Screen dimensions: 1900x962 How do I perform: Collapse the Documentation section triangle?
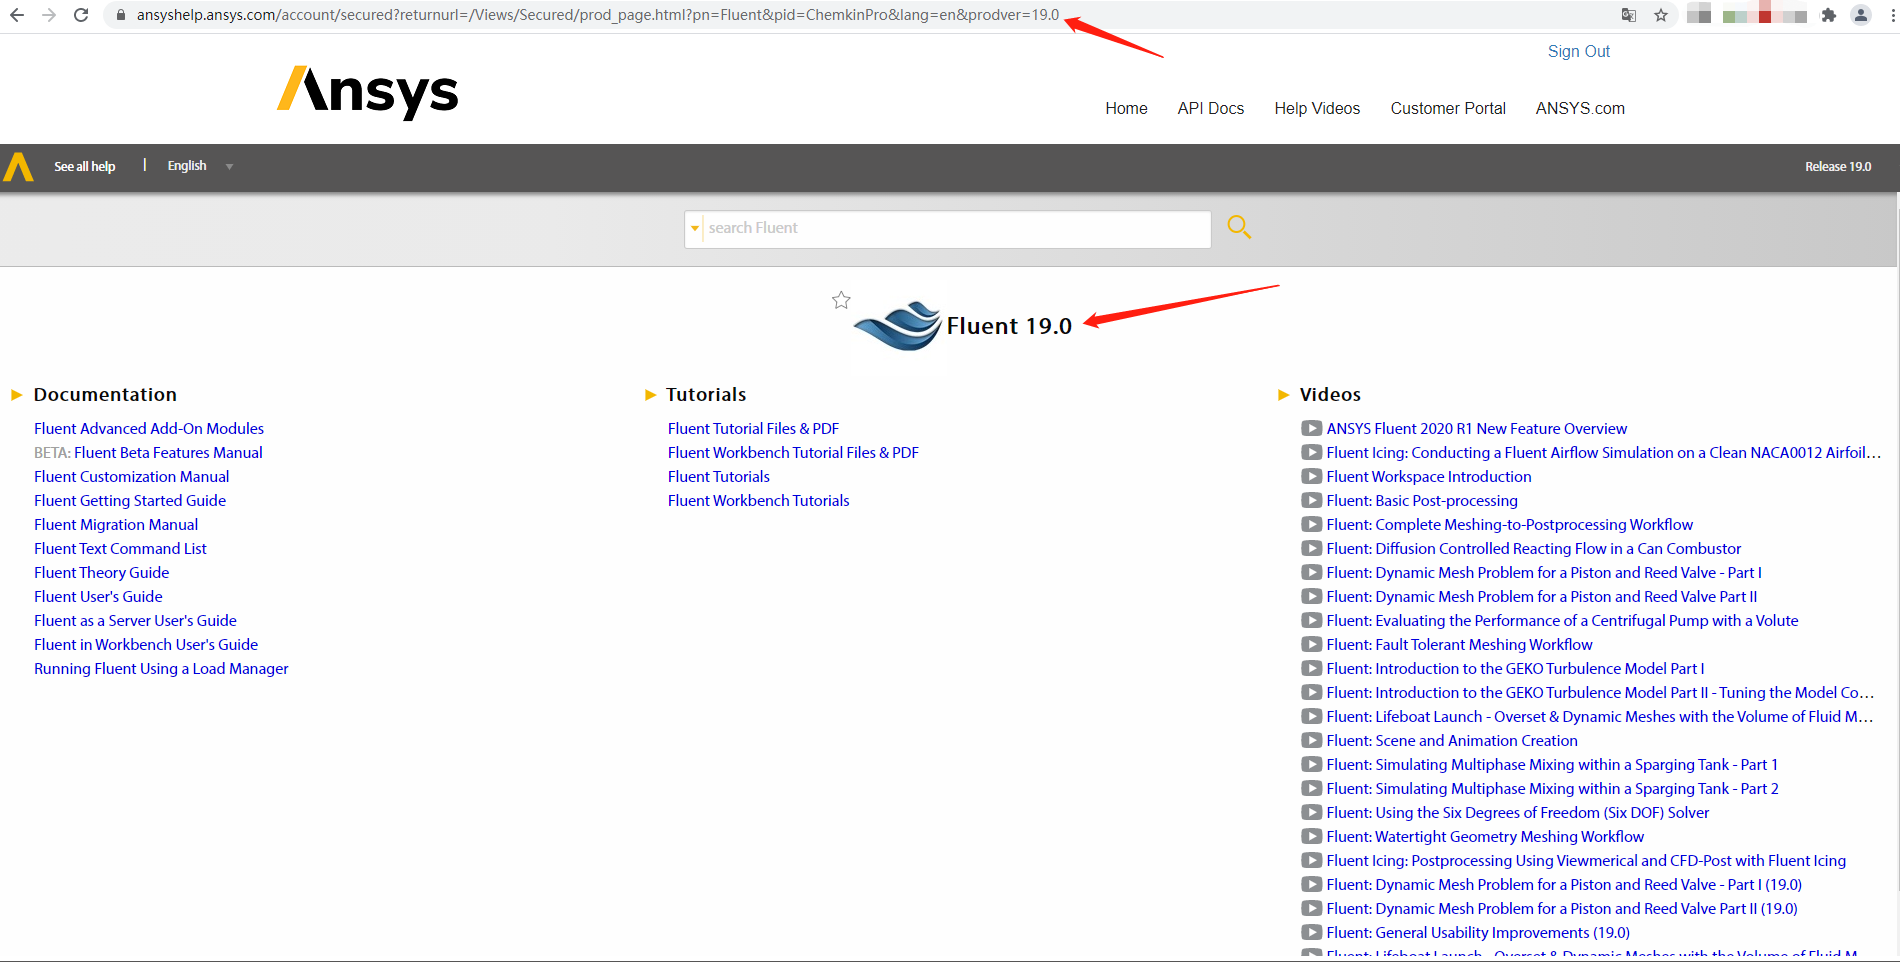point(16,395)
